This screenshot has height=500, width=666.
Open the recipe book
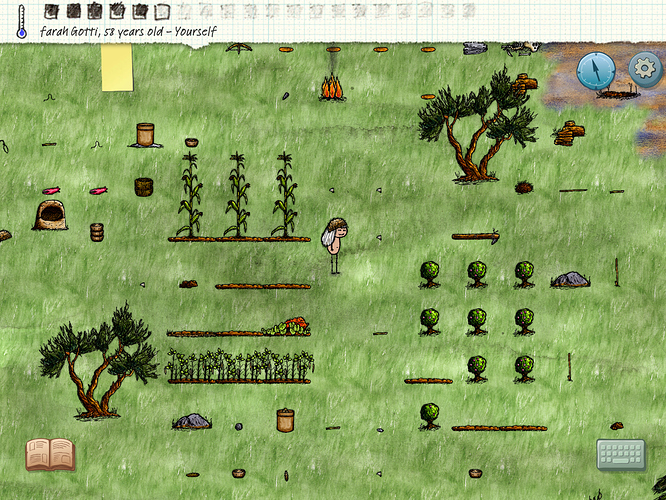(50, 455)
